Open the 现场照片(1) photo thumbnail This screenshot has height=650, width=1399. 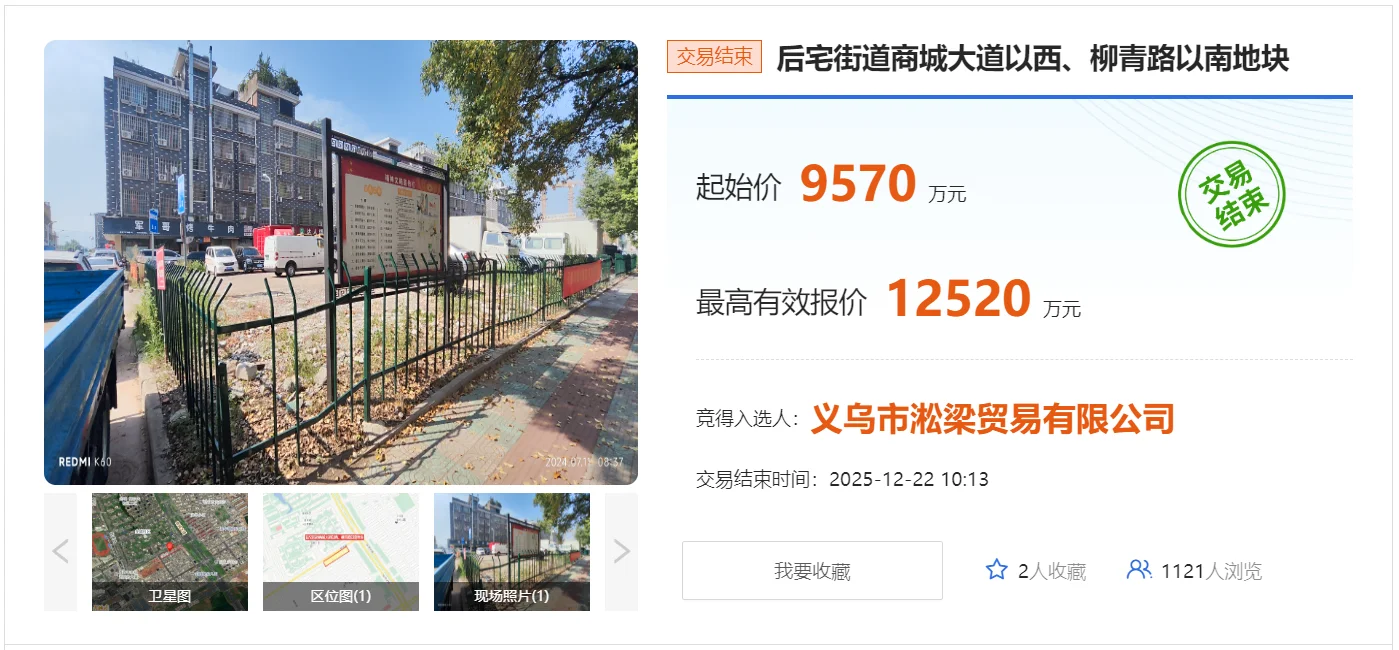512,551
